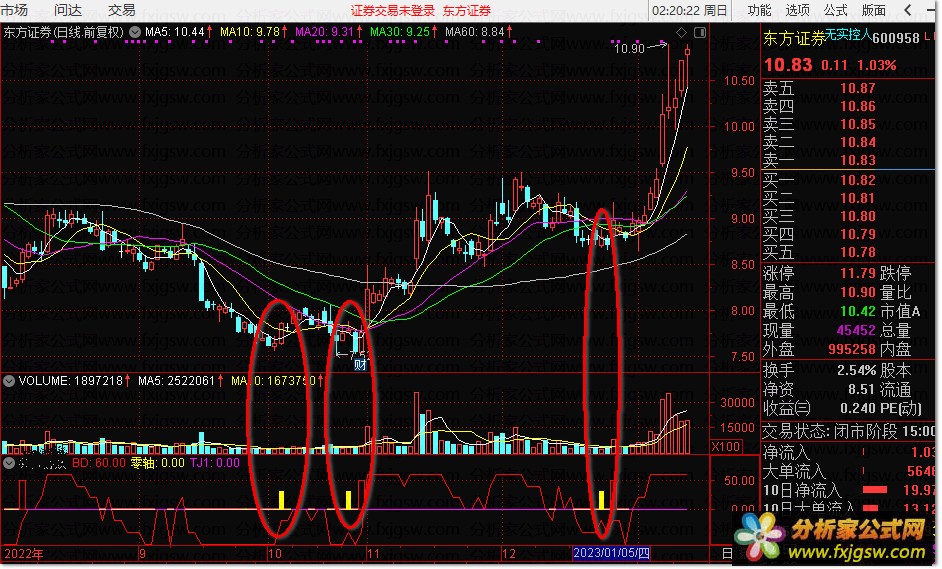The image size is (942, 569).
Task: Click month 12 on the time axis
Action: point(509,553)
